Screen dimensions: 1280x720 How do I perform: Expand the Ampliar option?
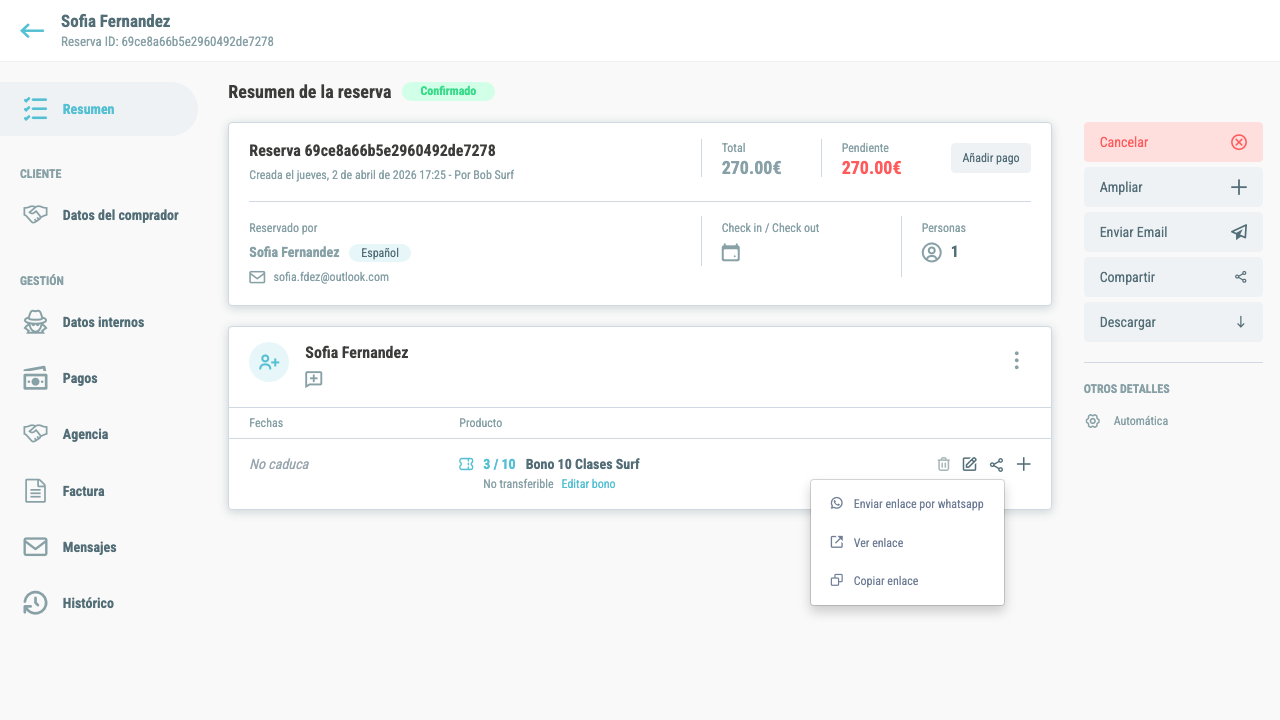point(1173,187)
